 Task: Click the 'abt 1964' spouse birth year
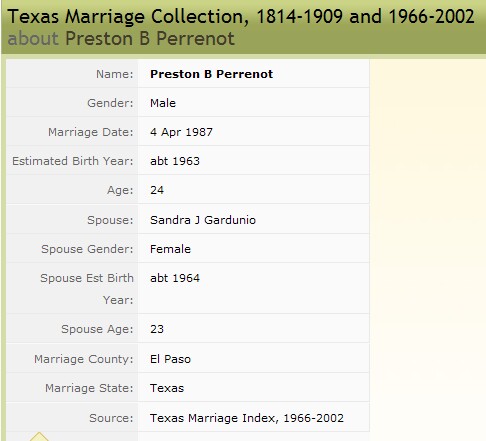pyautogui.click(x=175, y=278)
